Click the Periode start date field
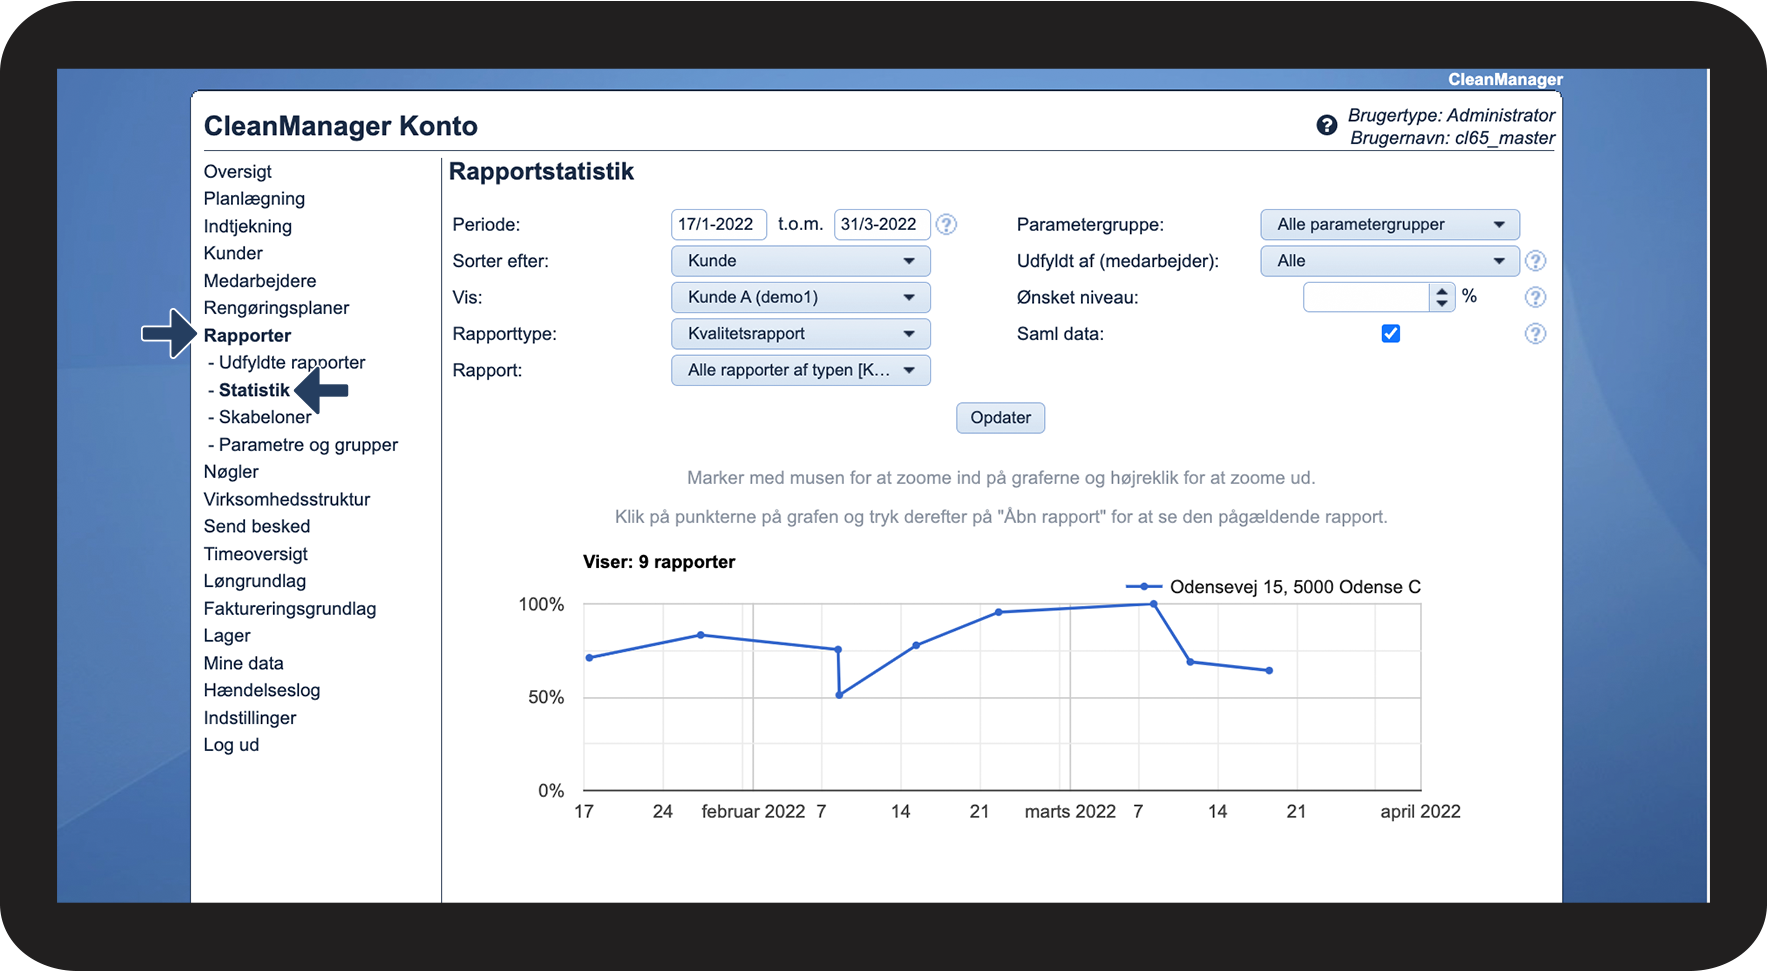The image size is (1767, 971). pyautogui.click(x=718, y=225)
